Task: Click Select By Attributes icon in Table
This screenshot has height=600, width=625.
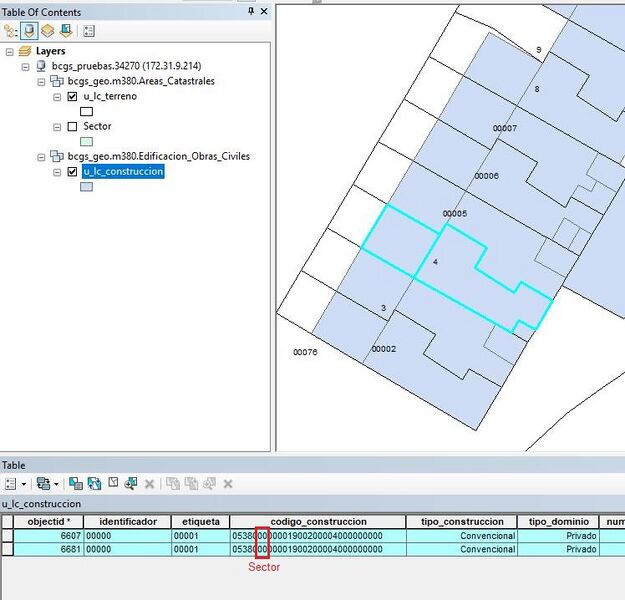Action: coord(76,484)
